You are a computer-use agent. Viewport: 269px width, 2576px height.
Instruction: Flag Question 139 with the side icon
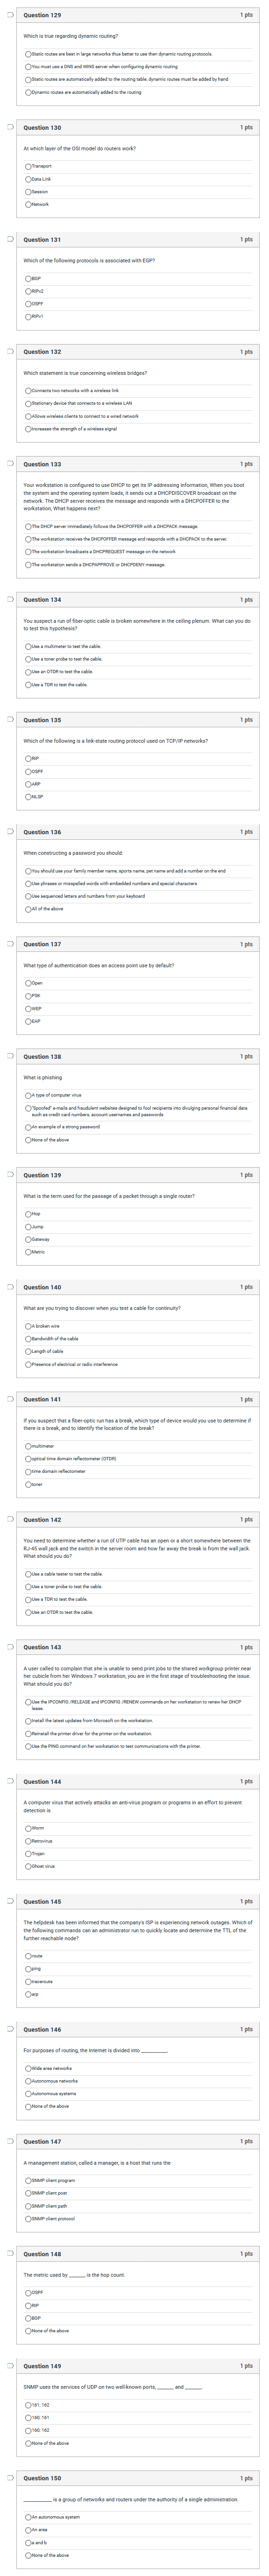point(9,1174)
